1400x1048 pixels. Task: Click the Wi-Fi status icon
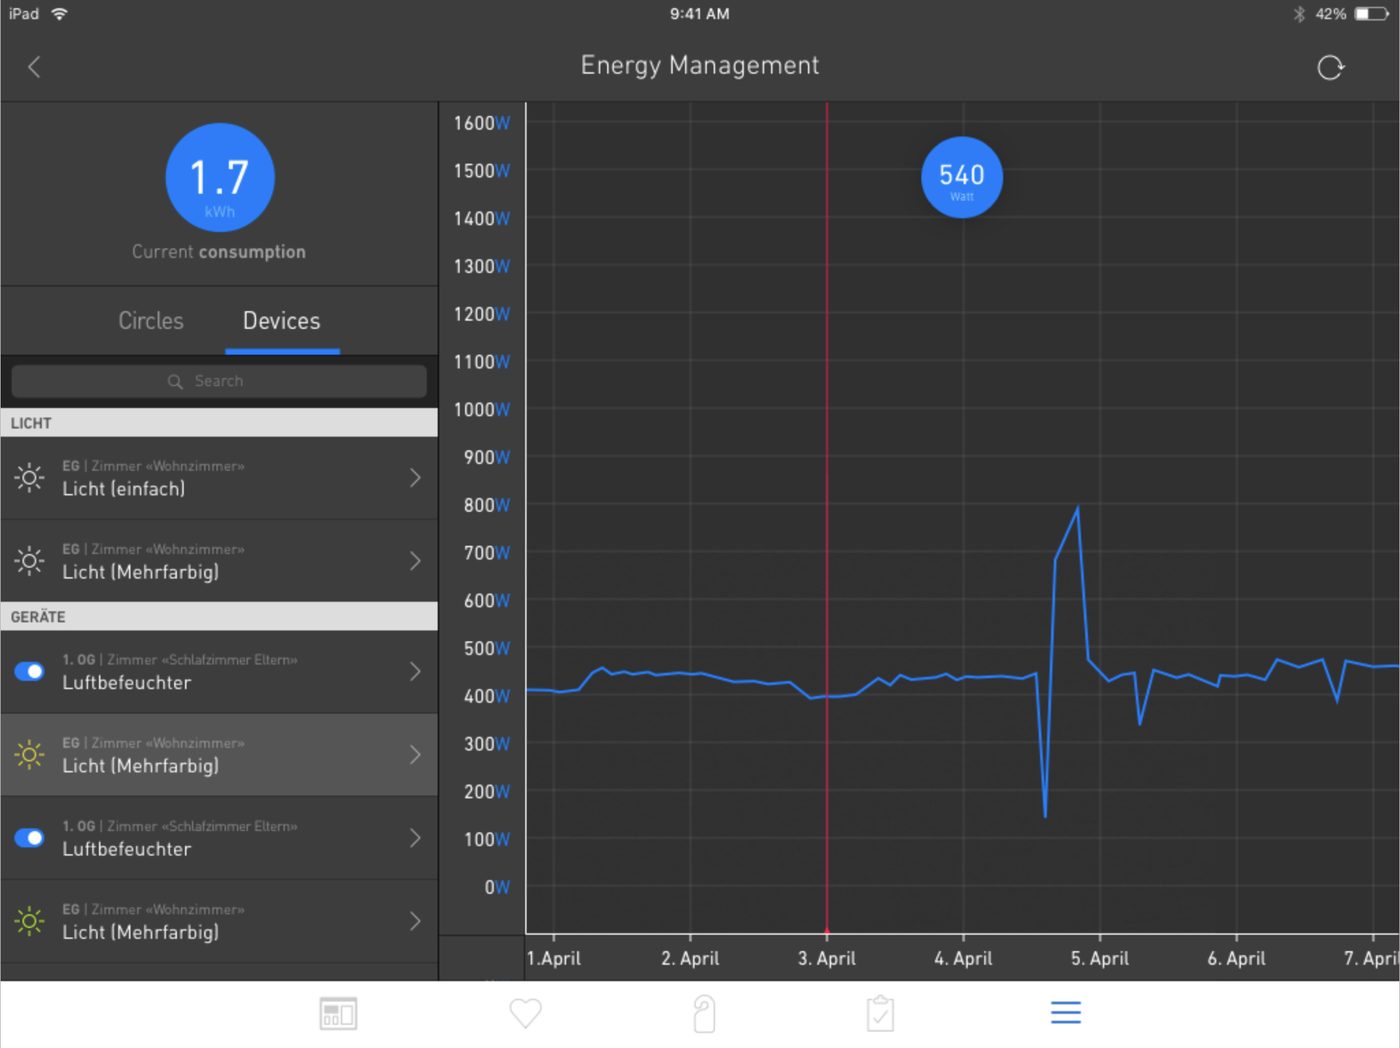(x=59, y=14)
